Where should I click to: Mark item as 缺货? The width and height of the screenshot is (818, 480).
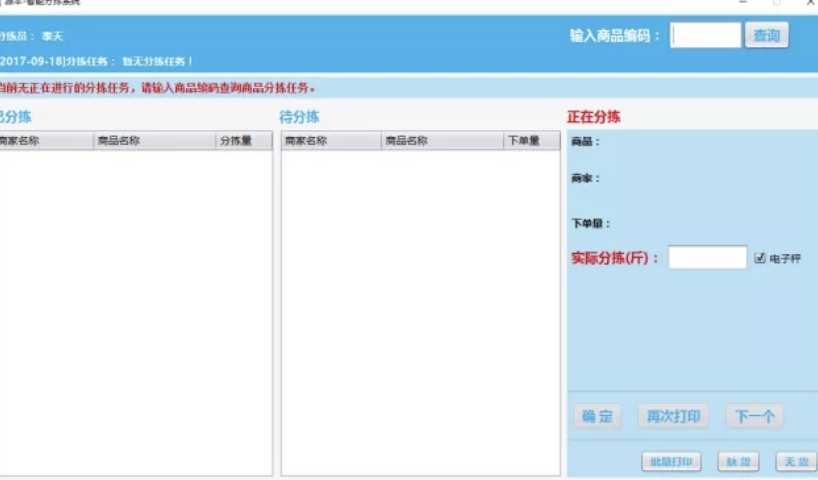tap(738, 461)
